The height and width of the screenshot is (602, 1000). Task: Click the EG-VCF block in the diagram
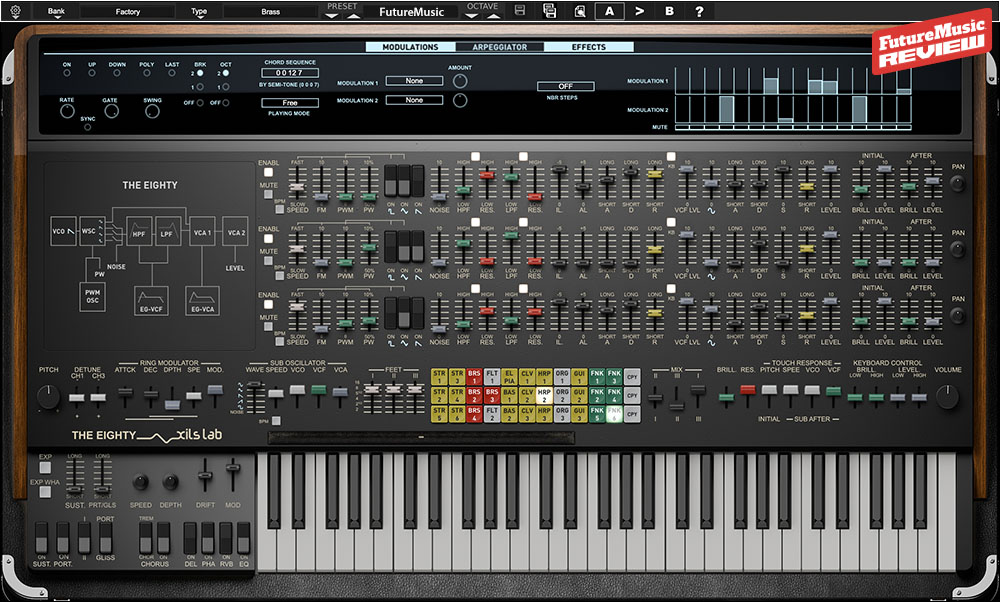152,301
